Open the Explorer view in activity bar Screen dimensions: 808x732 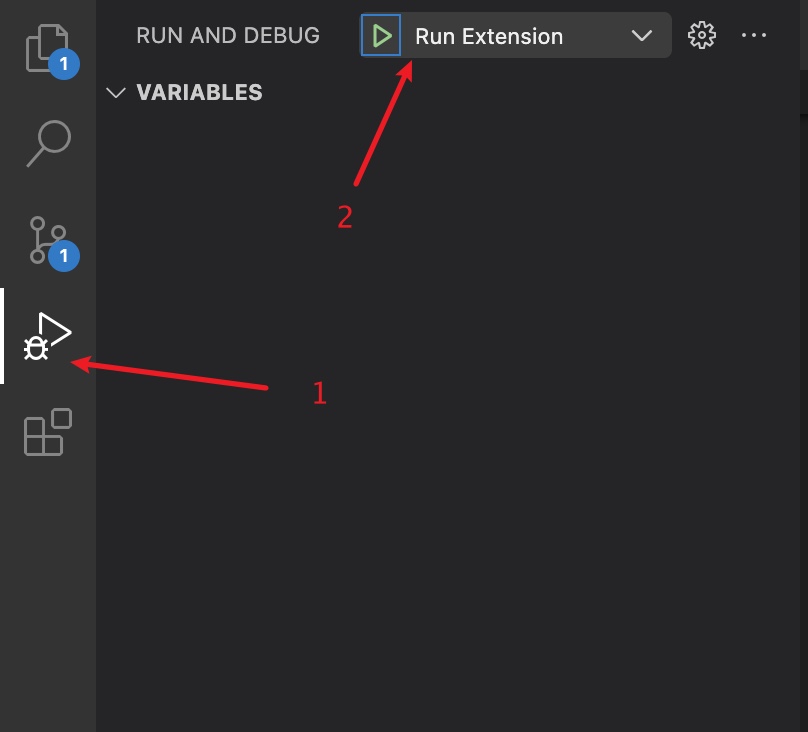tap(47, 48)
